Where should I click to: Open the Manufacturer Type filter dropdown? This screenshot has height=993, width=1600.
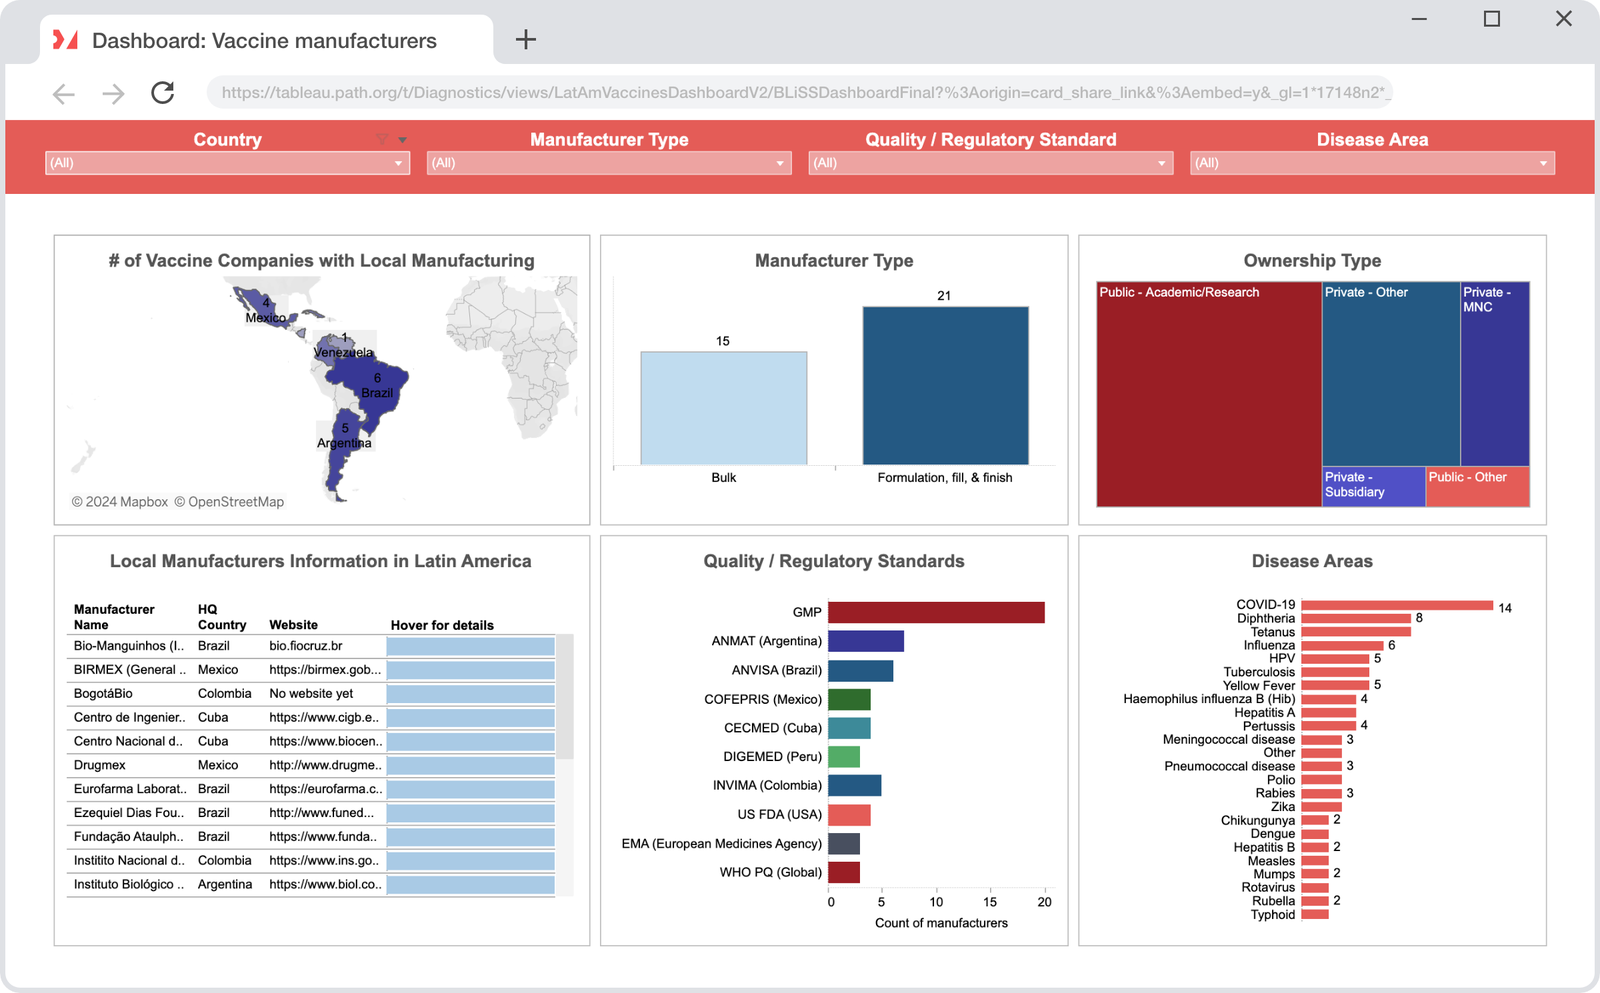(x=780, y=162)
